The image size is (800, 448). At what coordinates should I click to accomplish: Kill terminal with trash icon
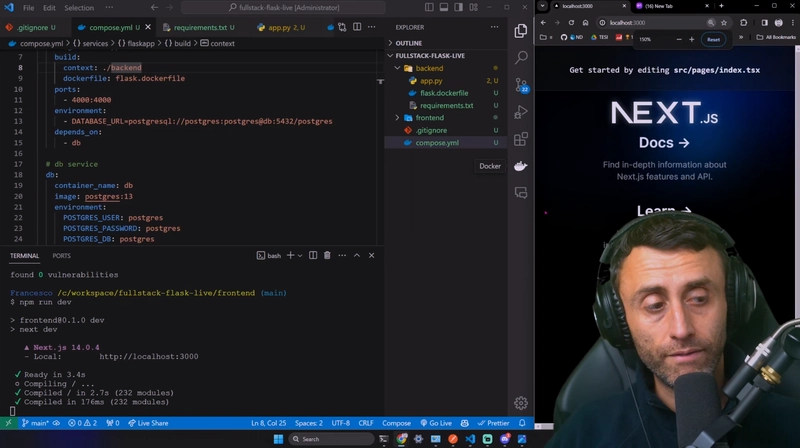coord(327,255)
